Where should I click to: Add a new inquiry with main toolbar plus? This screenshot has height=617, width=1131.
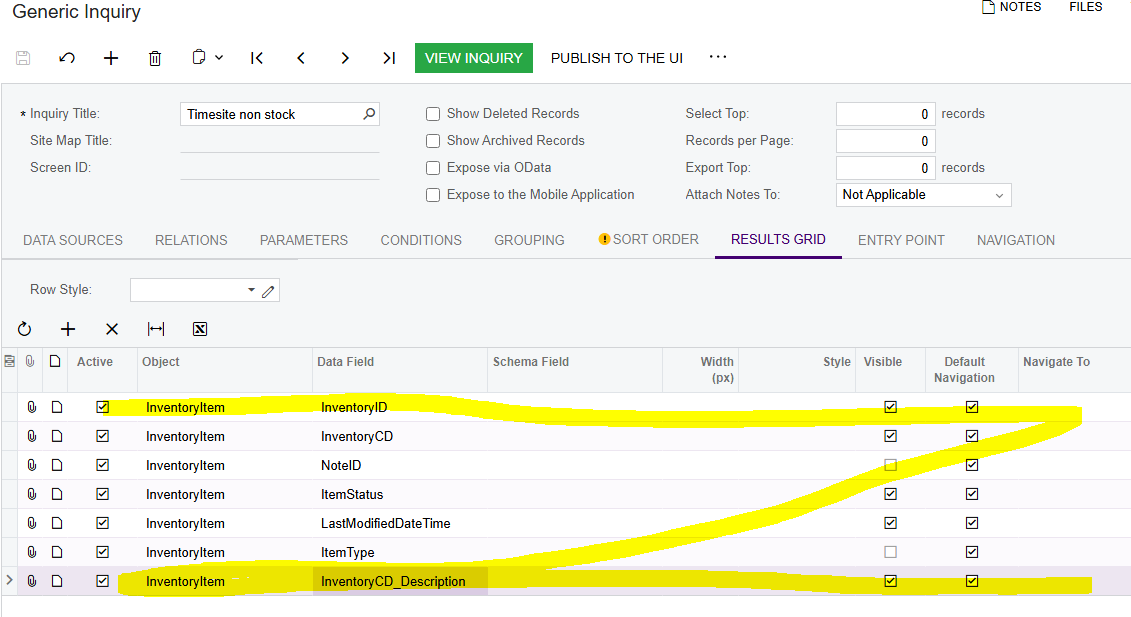(111, 58)
